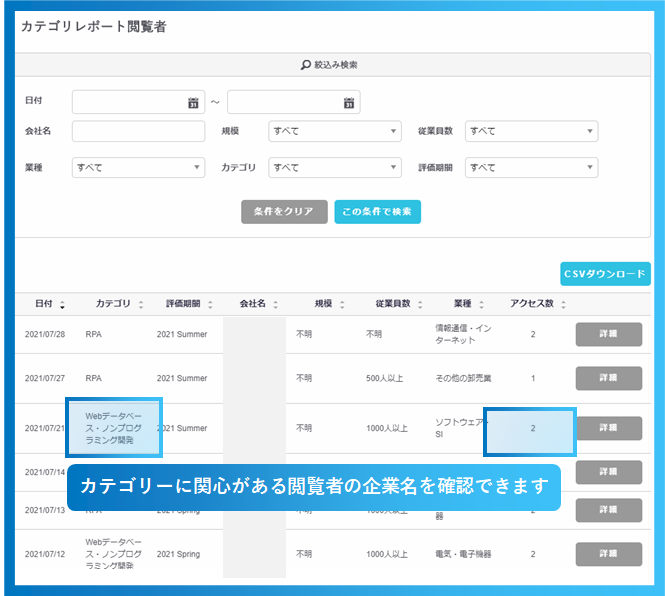Click the 条件をクリア button
Image resolution: width=665 pixels, height=596 pixels.
284,212
